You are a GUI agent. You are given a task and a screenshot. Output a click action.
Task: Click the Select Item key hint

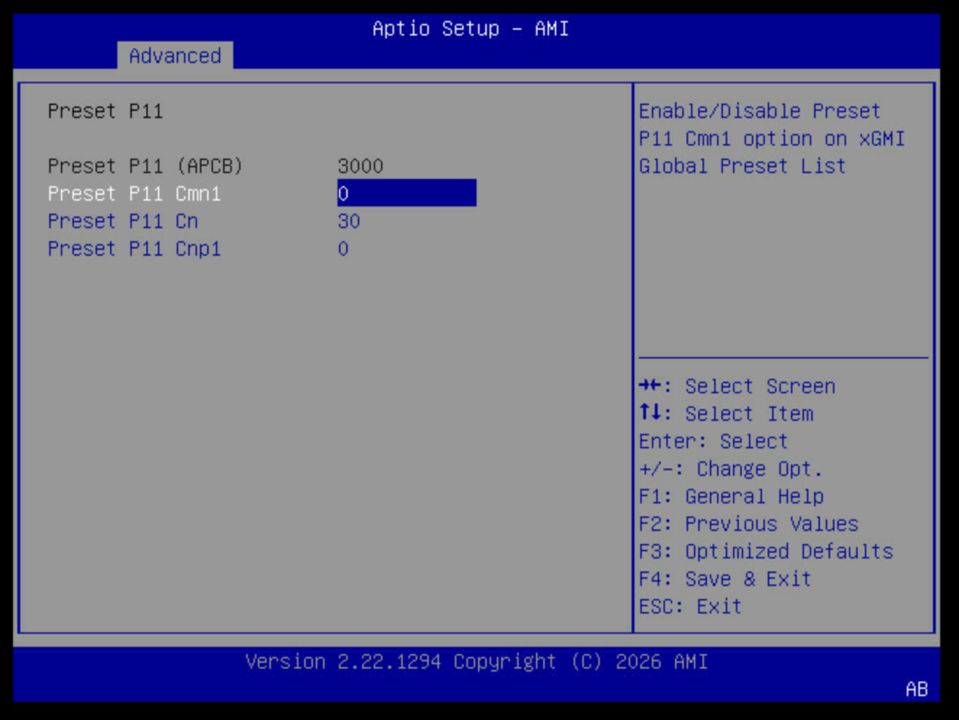click(x=726, y=414)
